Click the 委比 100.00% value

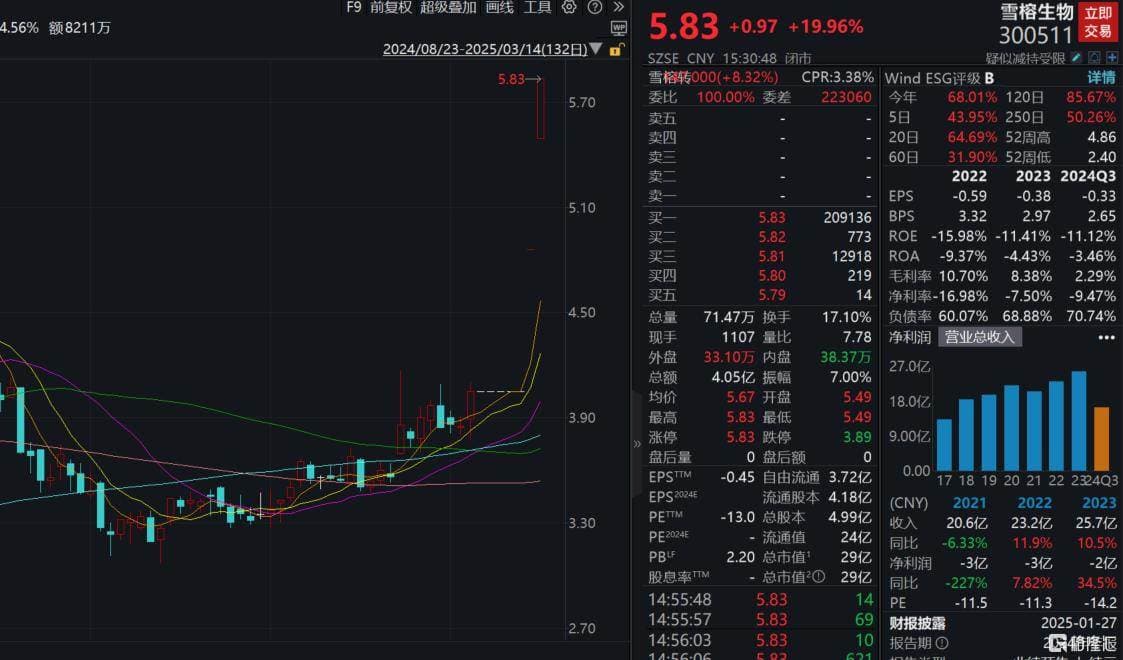point(726,97)
